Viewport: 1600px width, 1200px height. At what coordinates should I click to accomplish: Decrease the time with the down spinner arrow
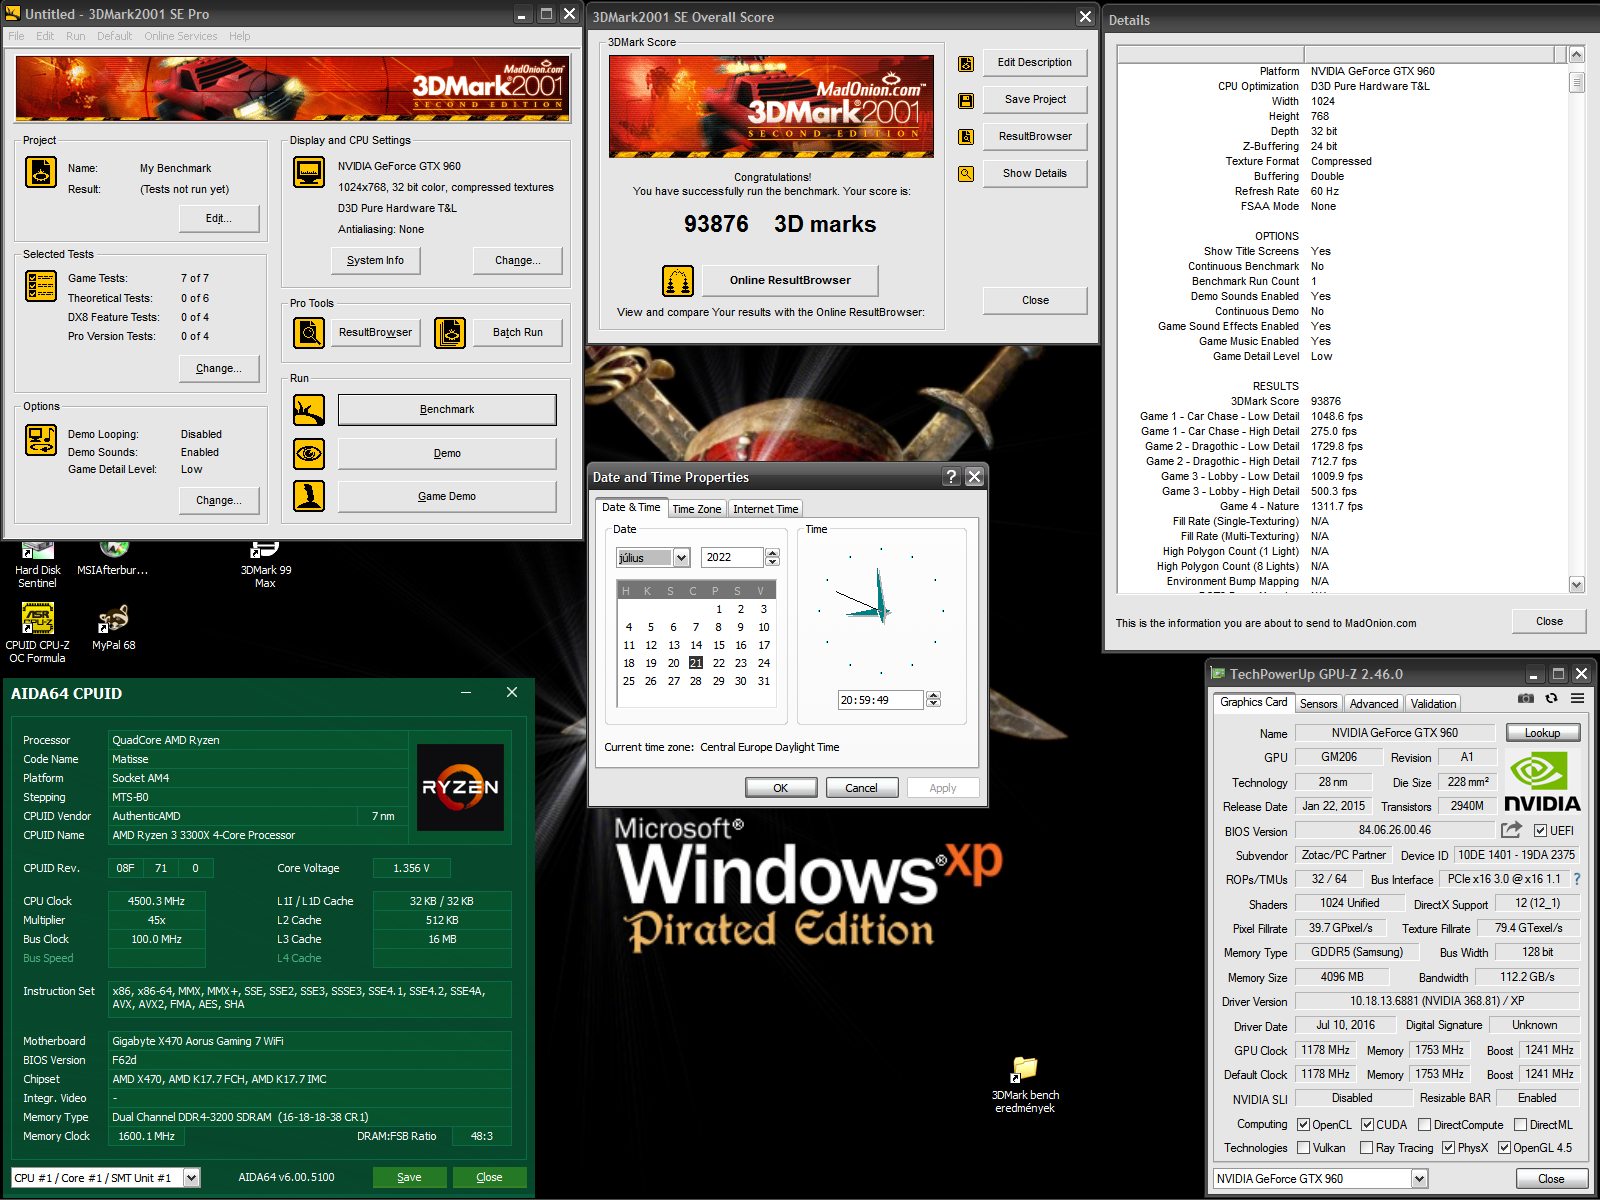coord(933,704)
